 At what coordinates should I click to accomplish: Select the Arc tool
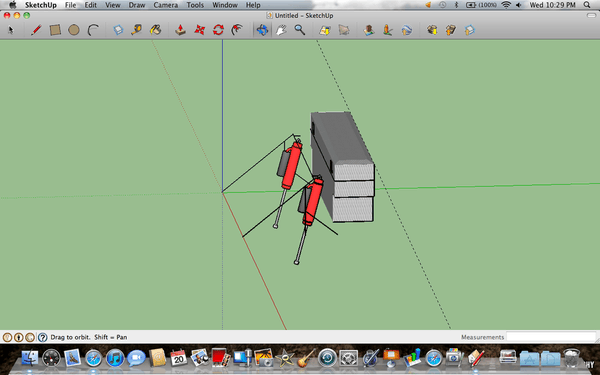(93, 30)
